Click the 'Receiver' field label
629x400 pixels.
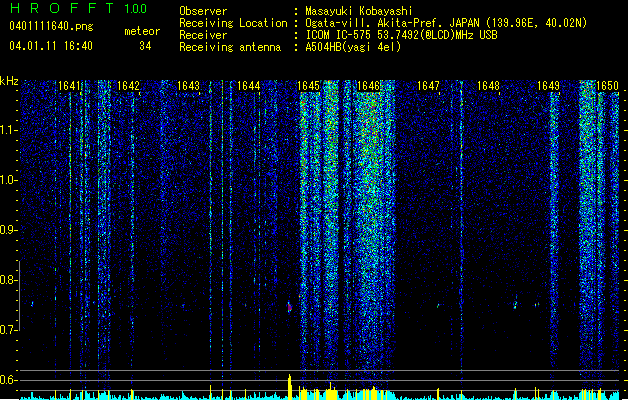203,35
